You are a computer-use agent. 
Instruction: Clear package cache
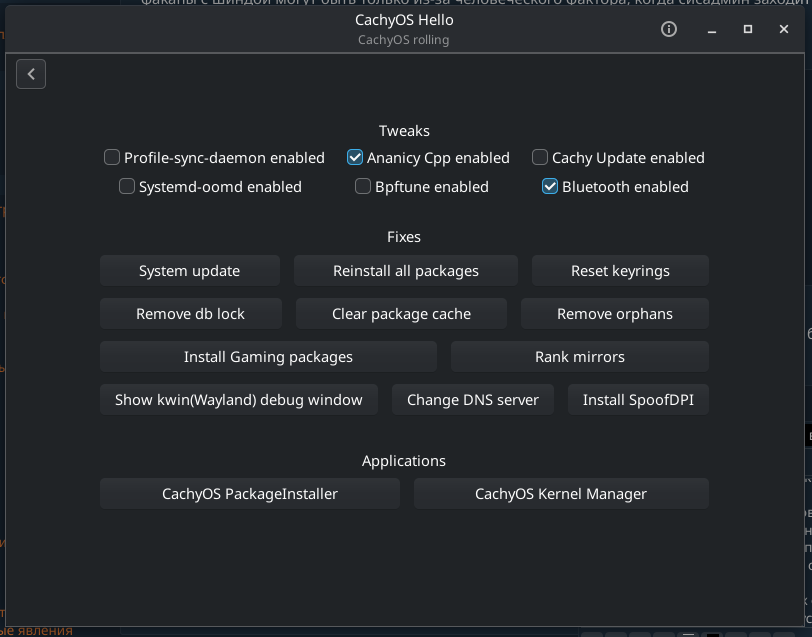click(x=401, y=313)
